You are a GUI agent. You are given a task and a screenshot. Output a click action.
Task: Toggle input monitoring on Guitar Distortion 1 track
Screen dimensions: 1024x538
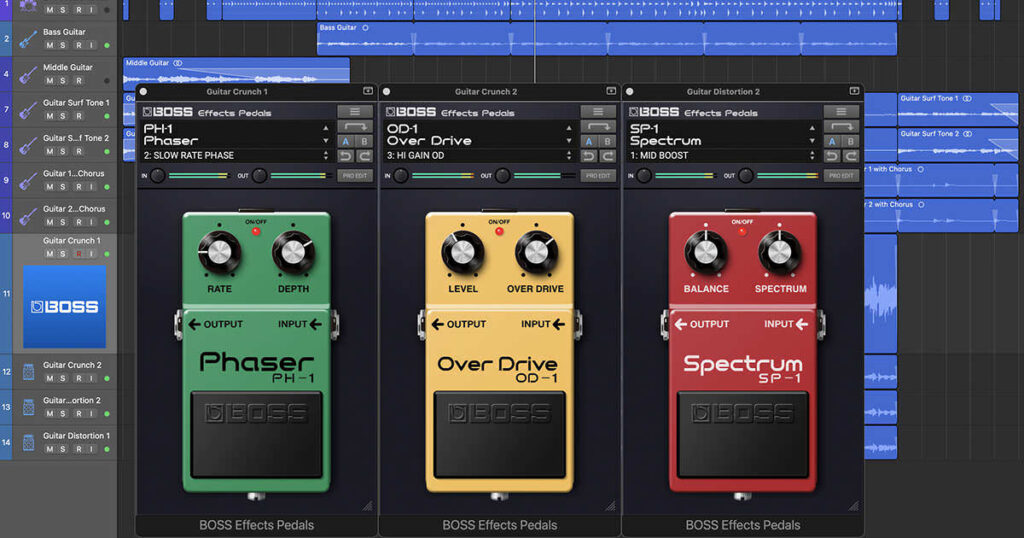coord(91,449)
